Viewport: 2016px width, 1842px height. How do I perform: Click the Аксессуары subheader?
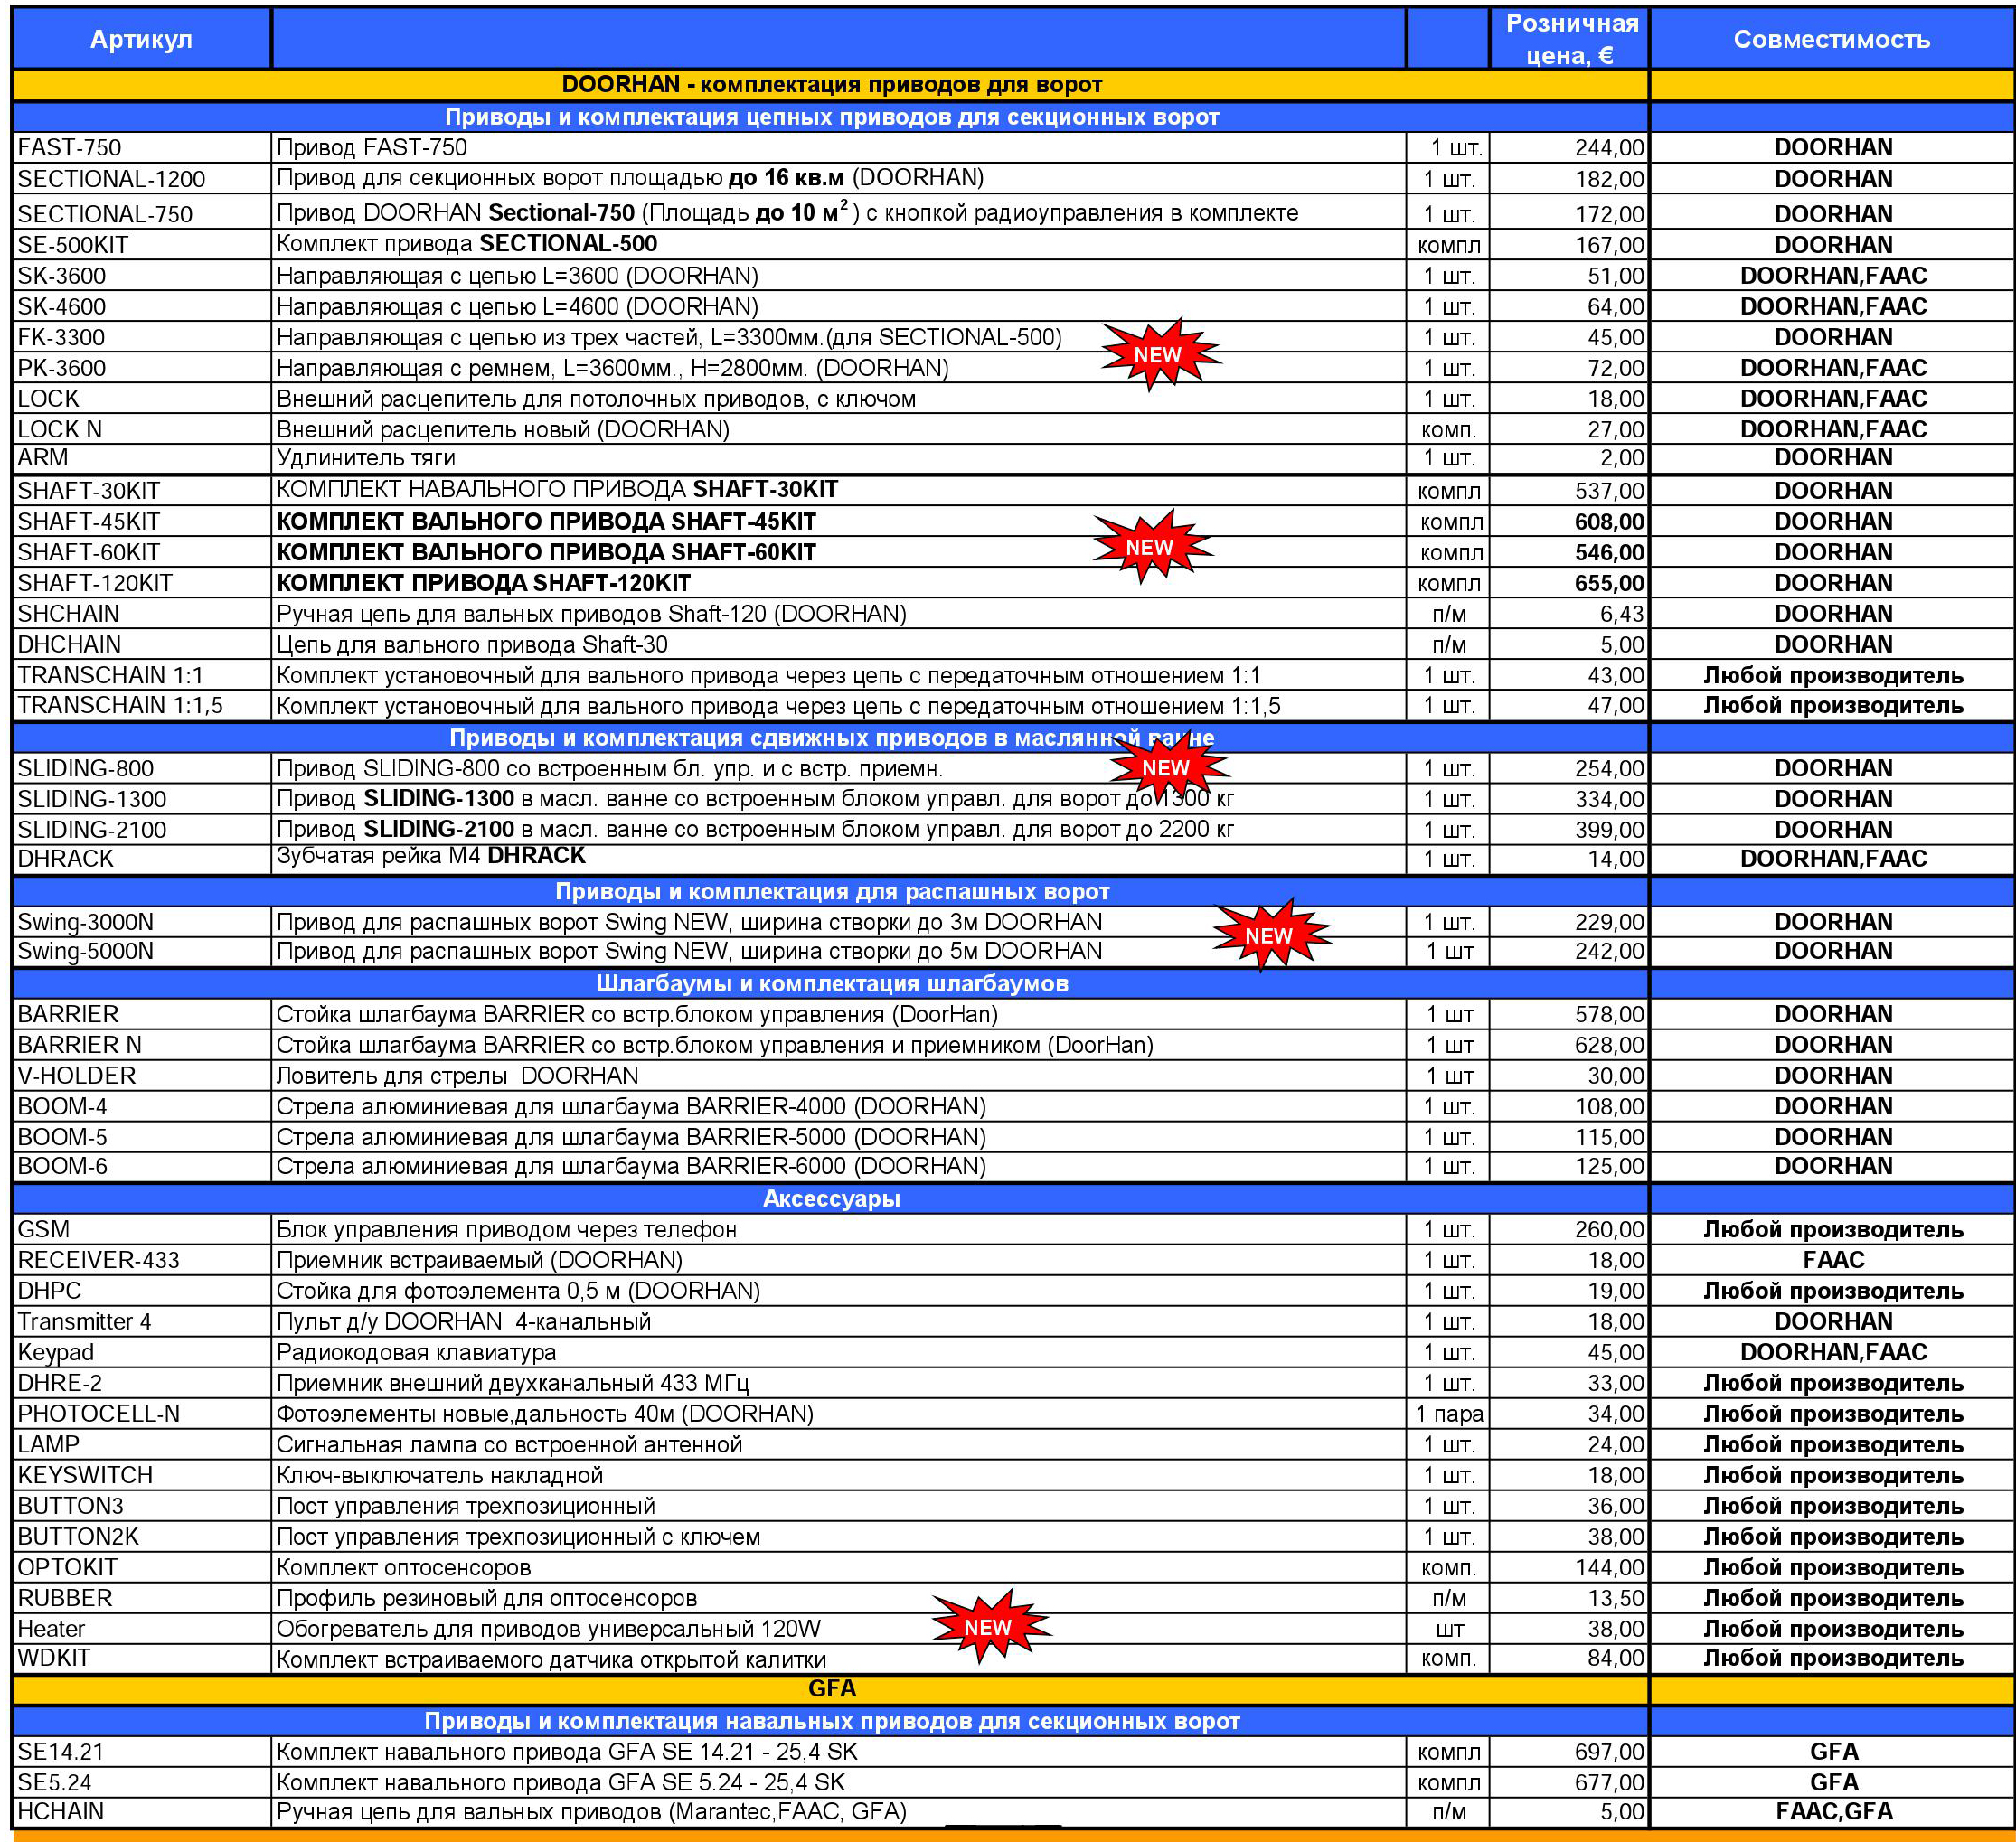(831, 1199)
